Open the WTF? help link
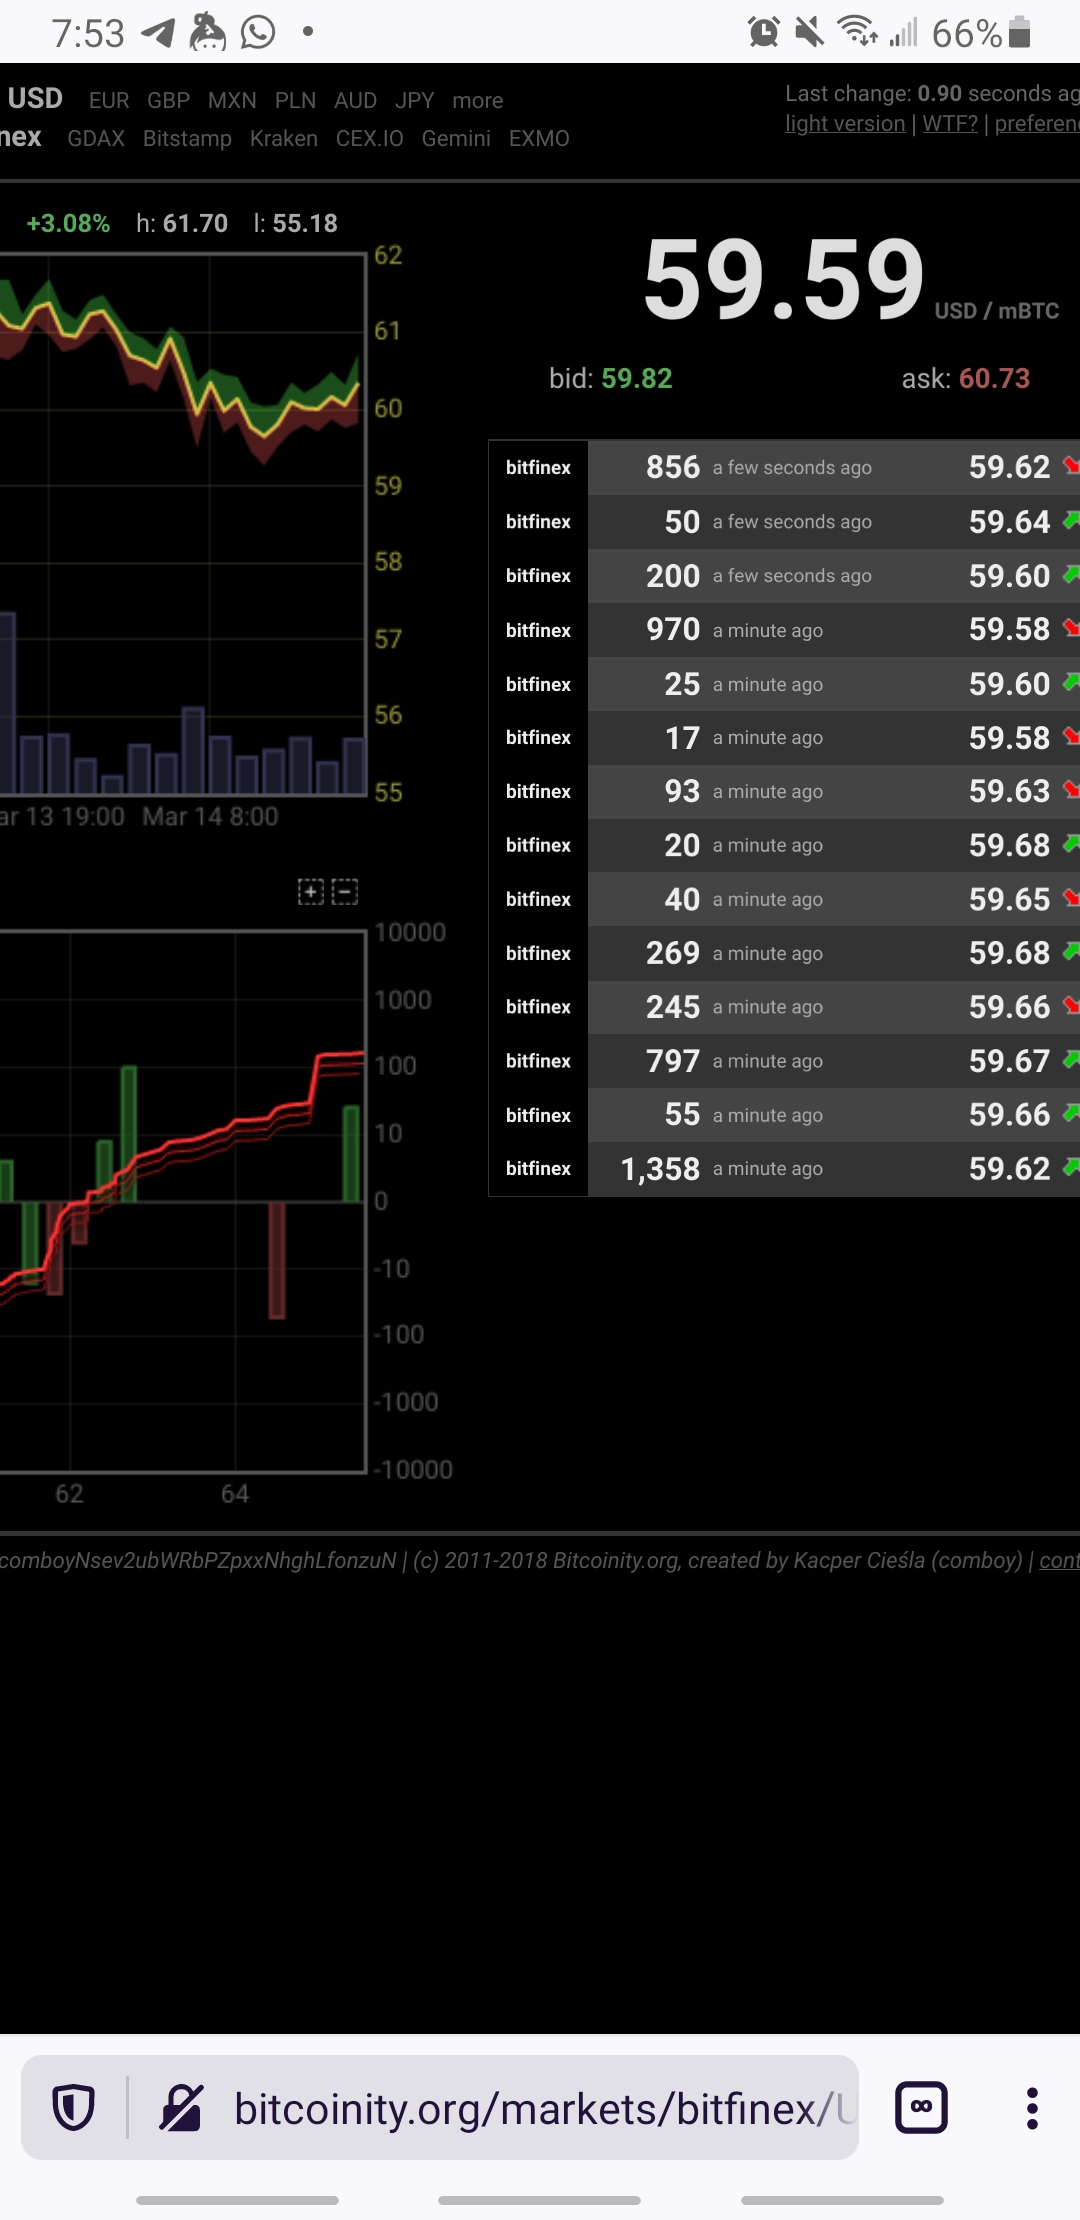 pos(950,124)
